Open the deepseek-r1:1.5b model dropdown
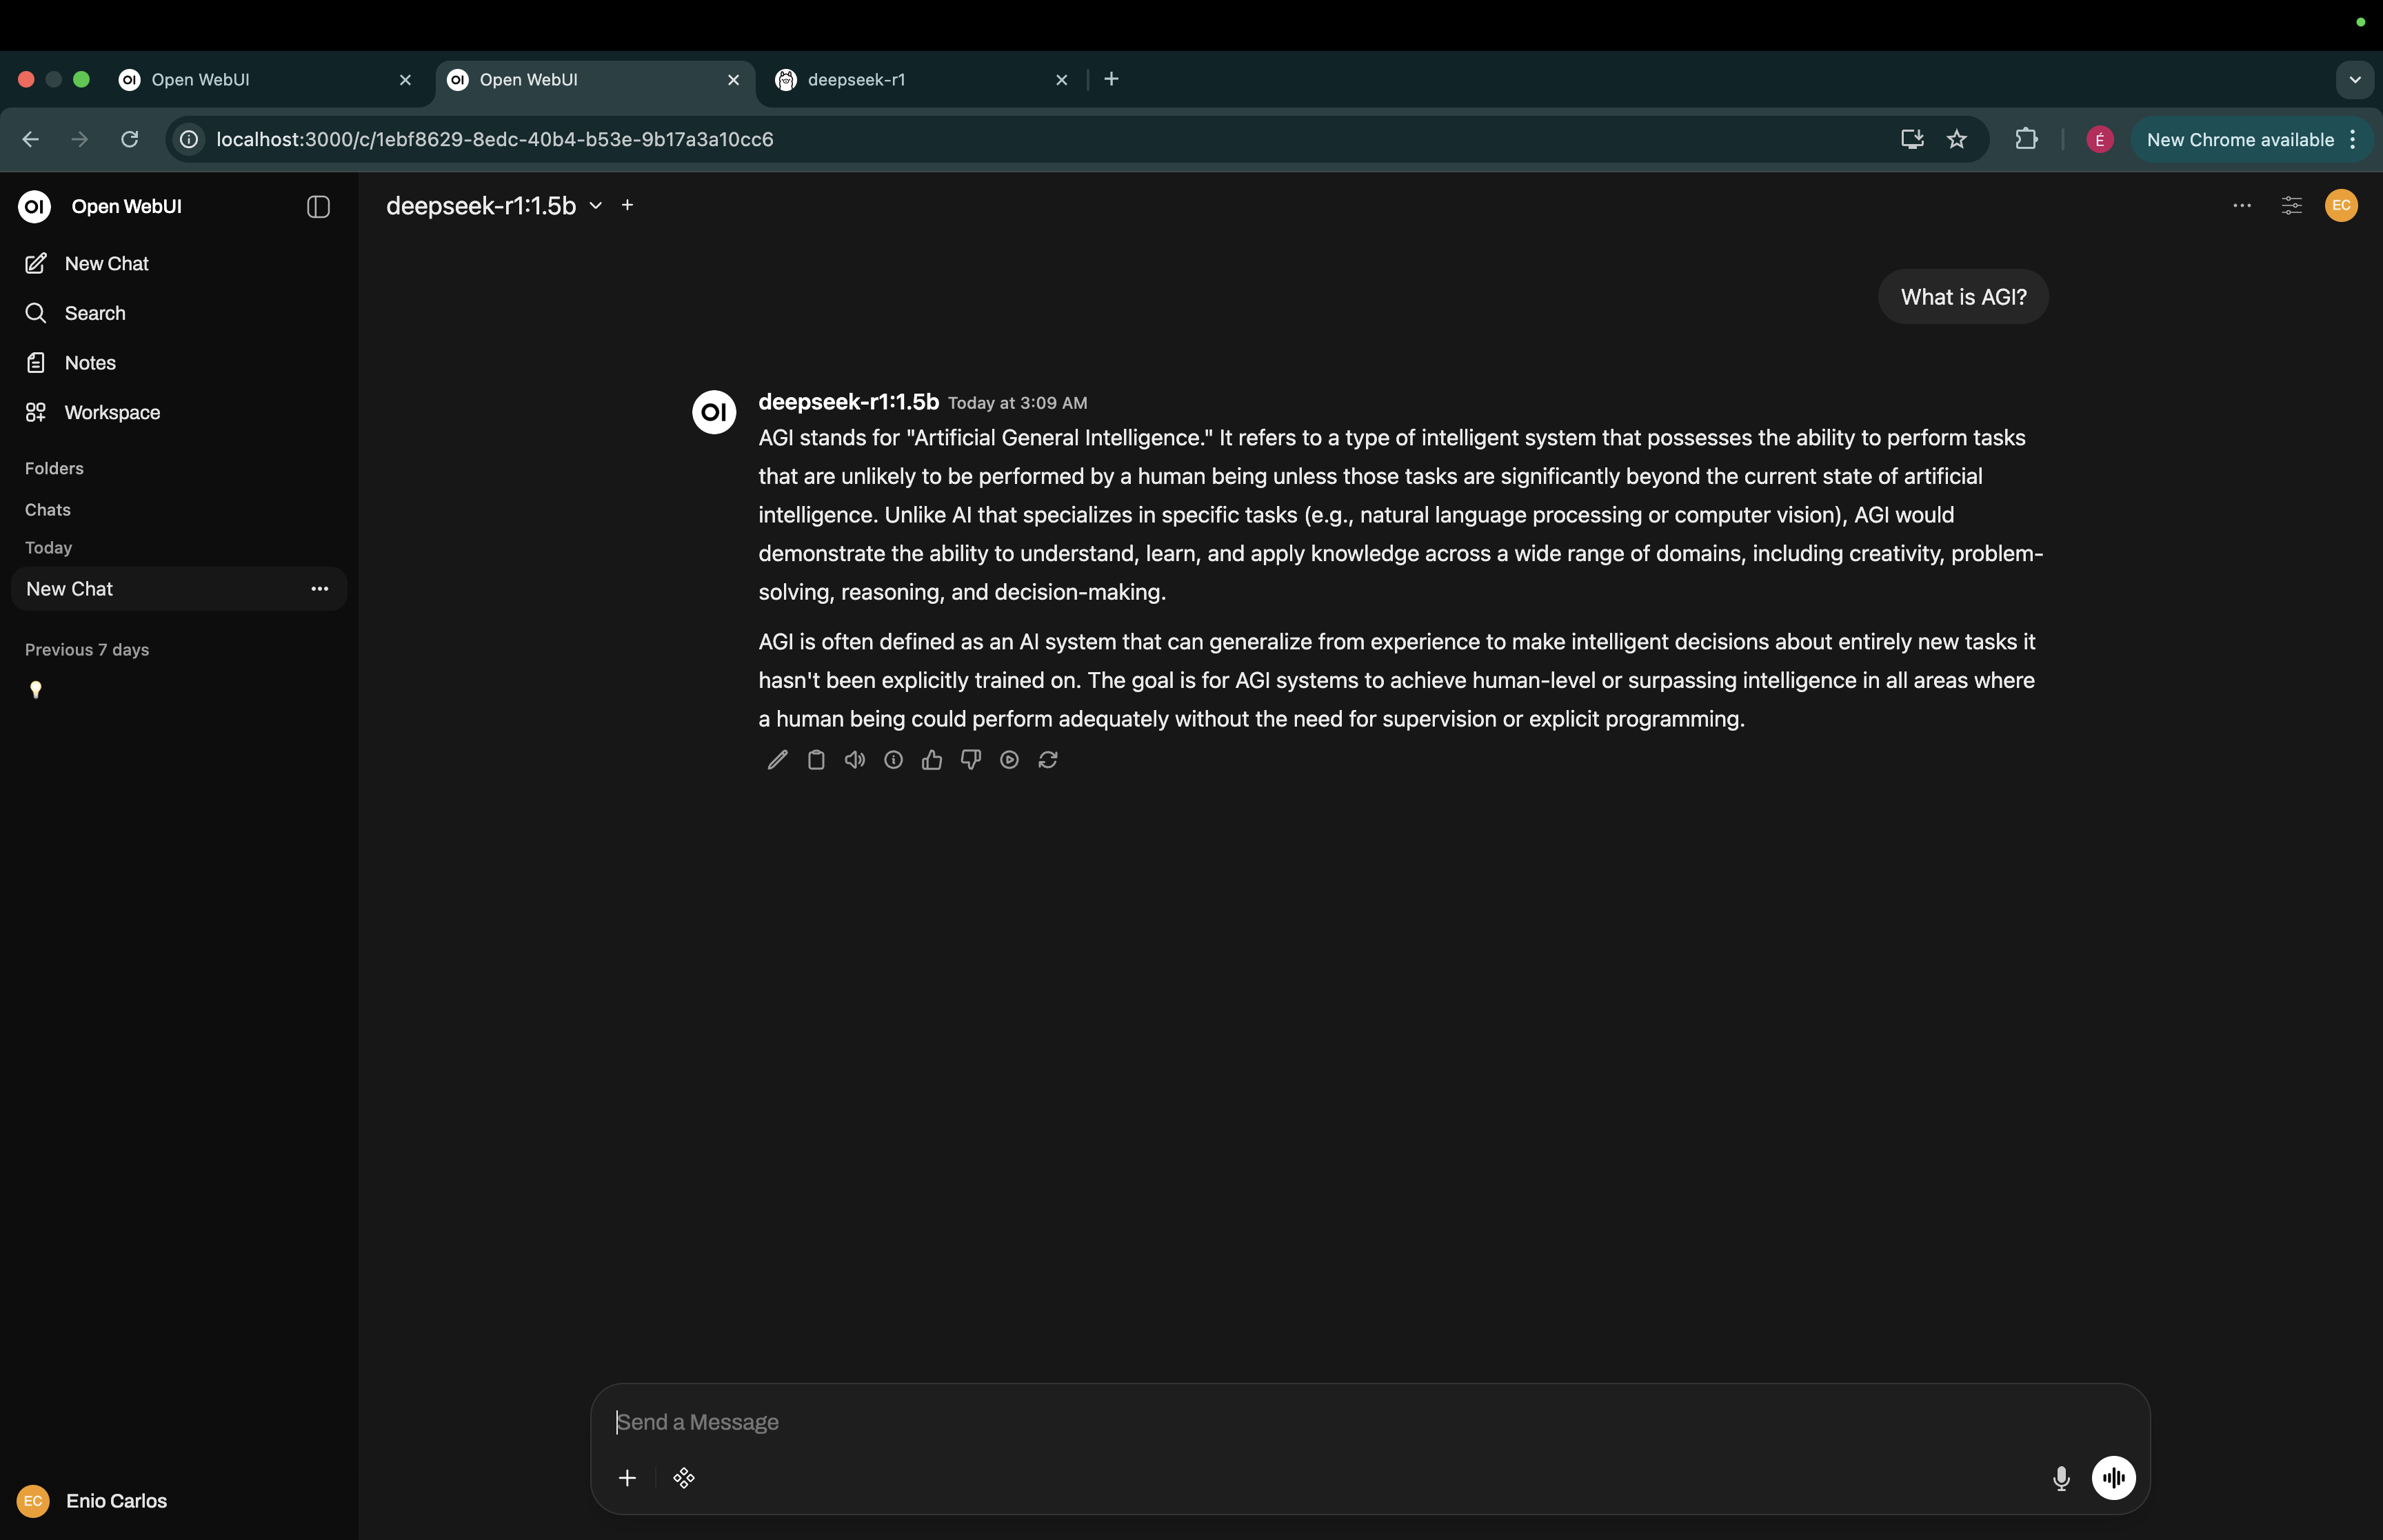This screenshot has width=2383, height=1540. (x=495, y=205)
